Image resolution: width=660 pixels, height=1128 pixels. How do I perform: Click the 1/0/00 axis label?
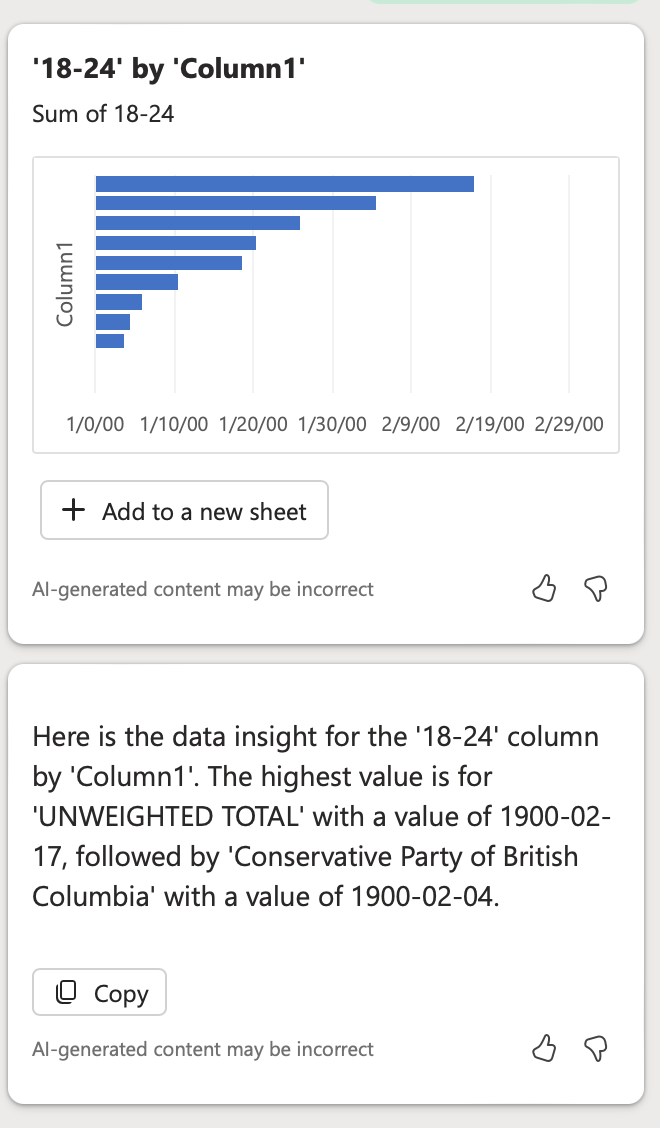tap(95, 424)
